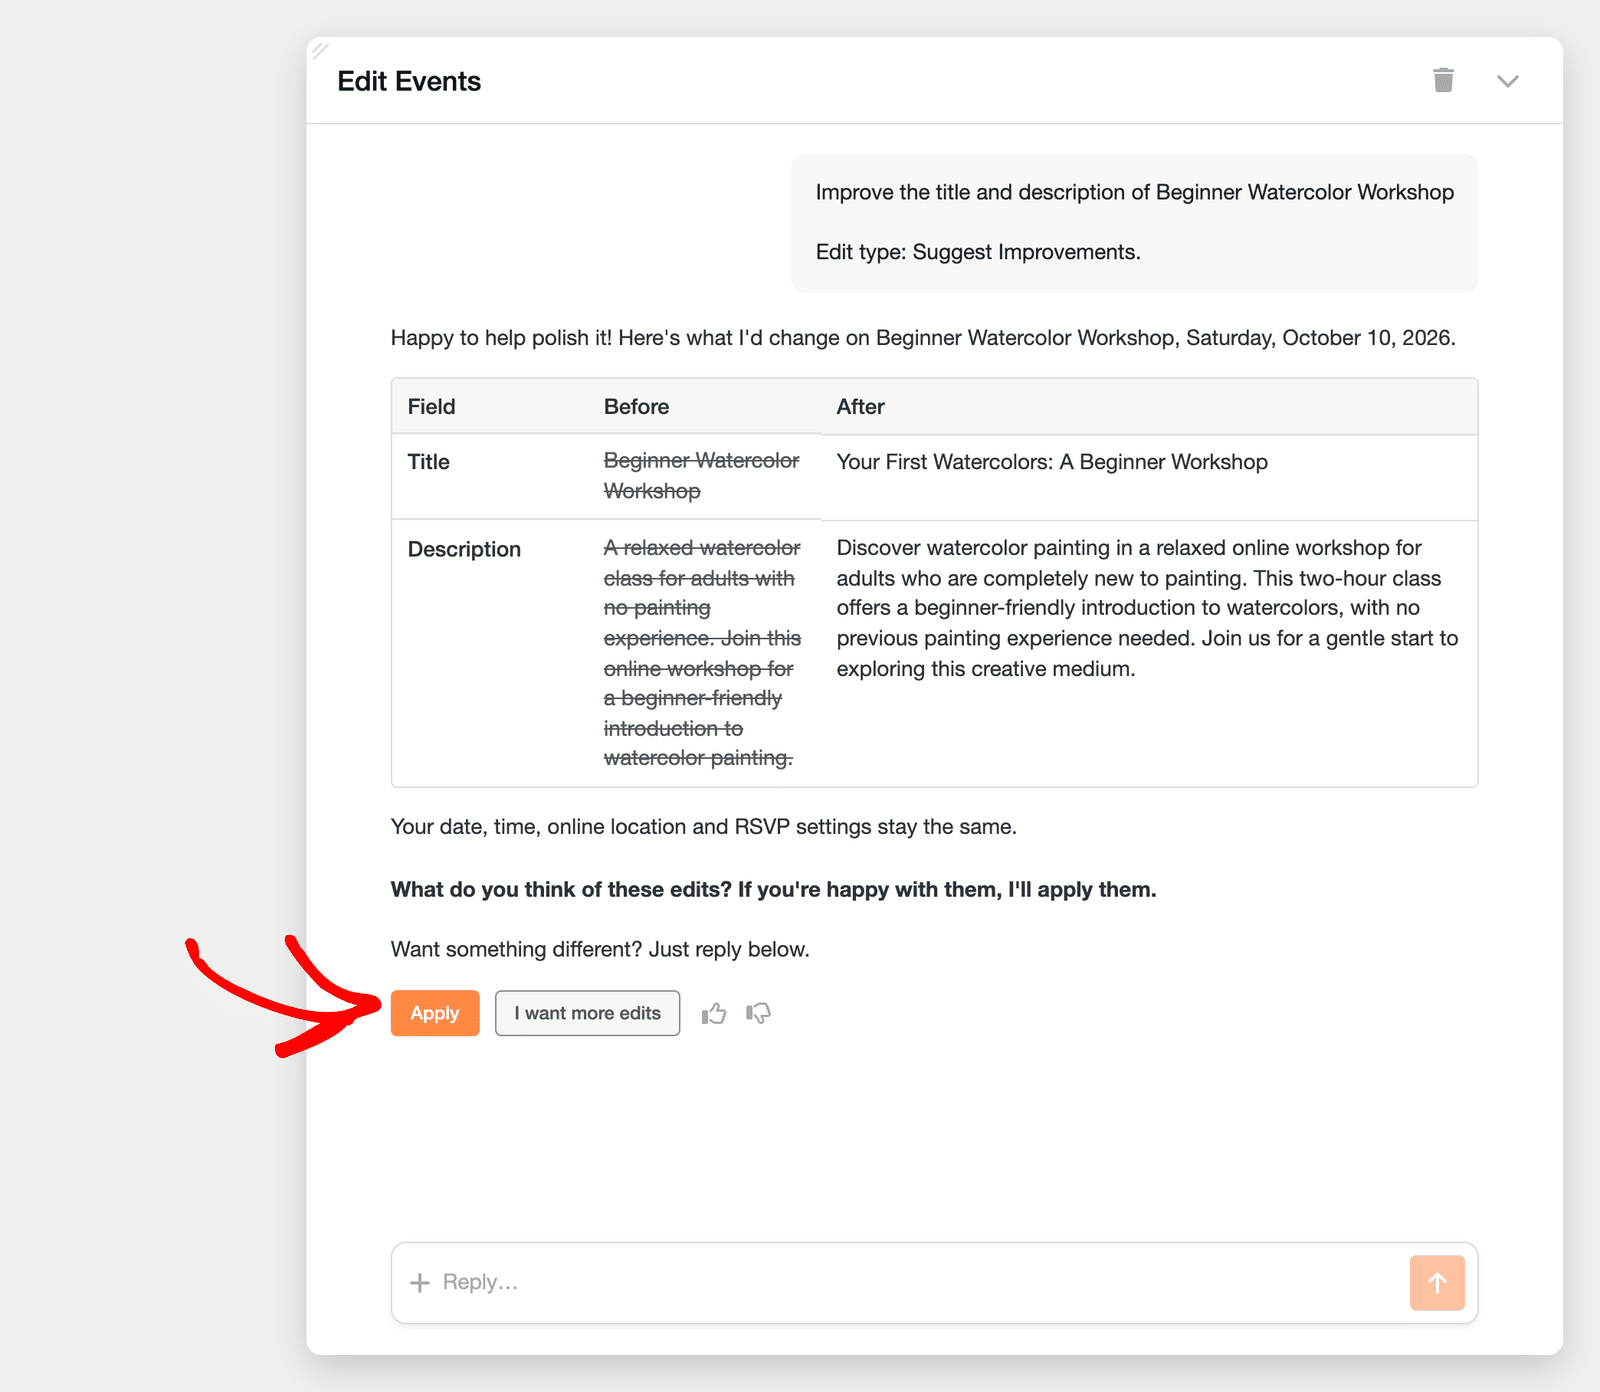Click the struck-through old title in the Before column
Viewport: 1600px width, 1392px height.
[702, 476]
